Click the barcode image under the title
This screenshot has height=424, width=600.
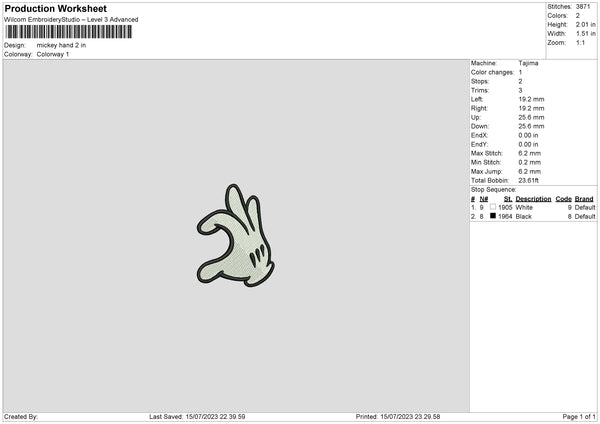69,32
